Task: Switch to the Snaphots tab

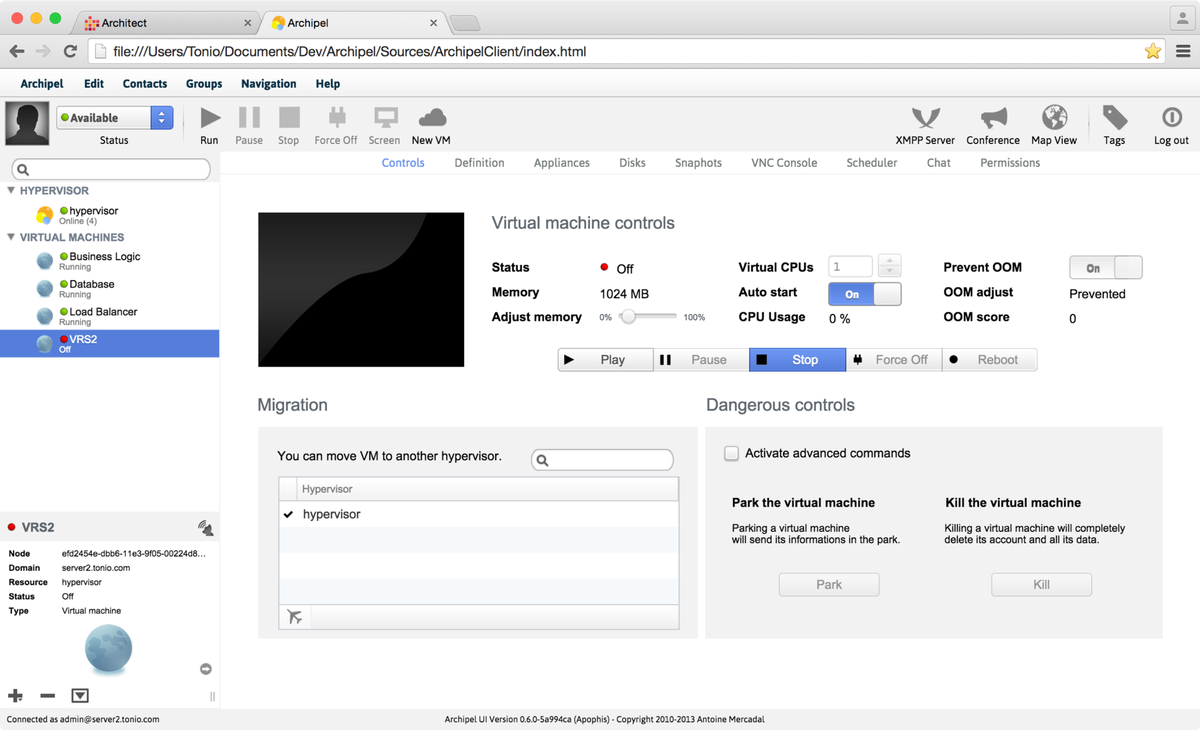Action: [698, 163]
